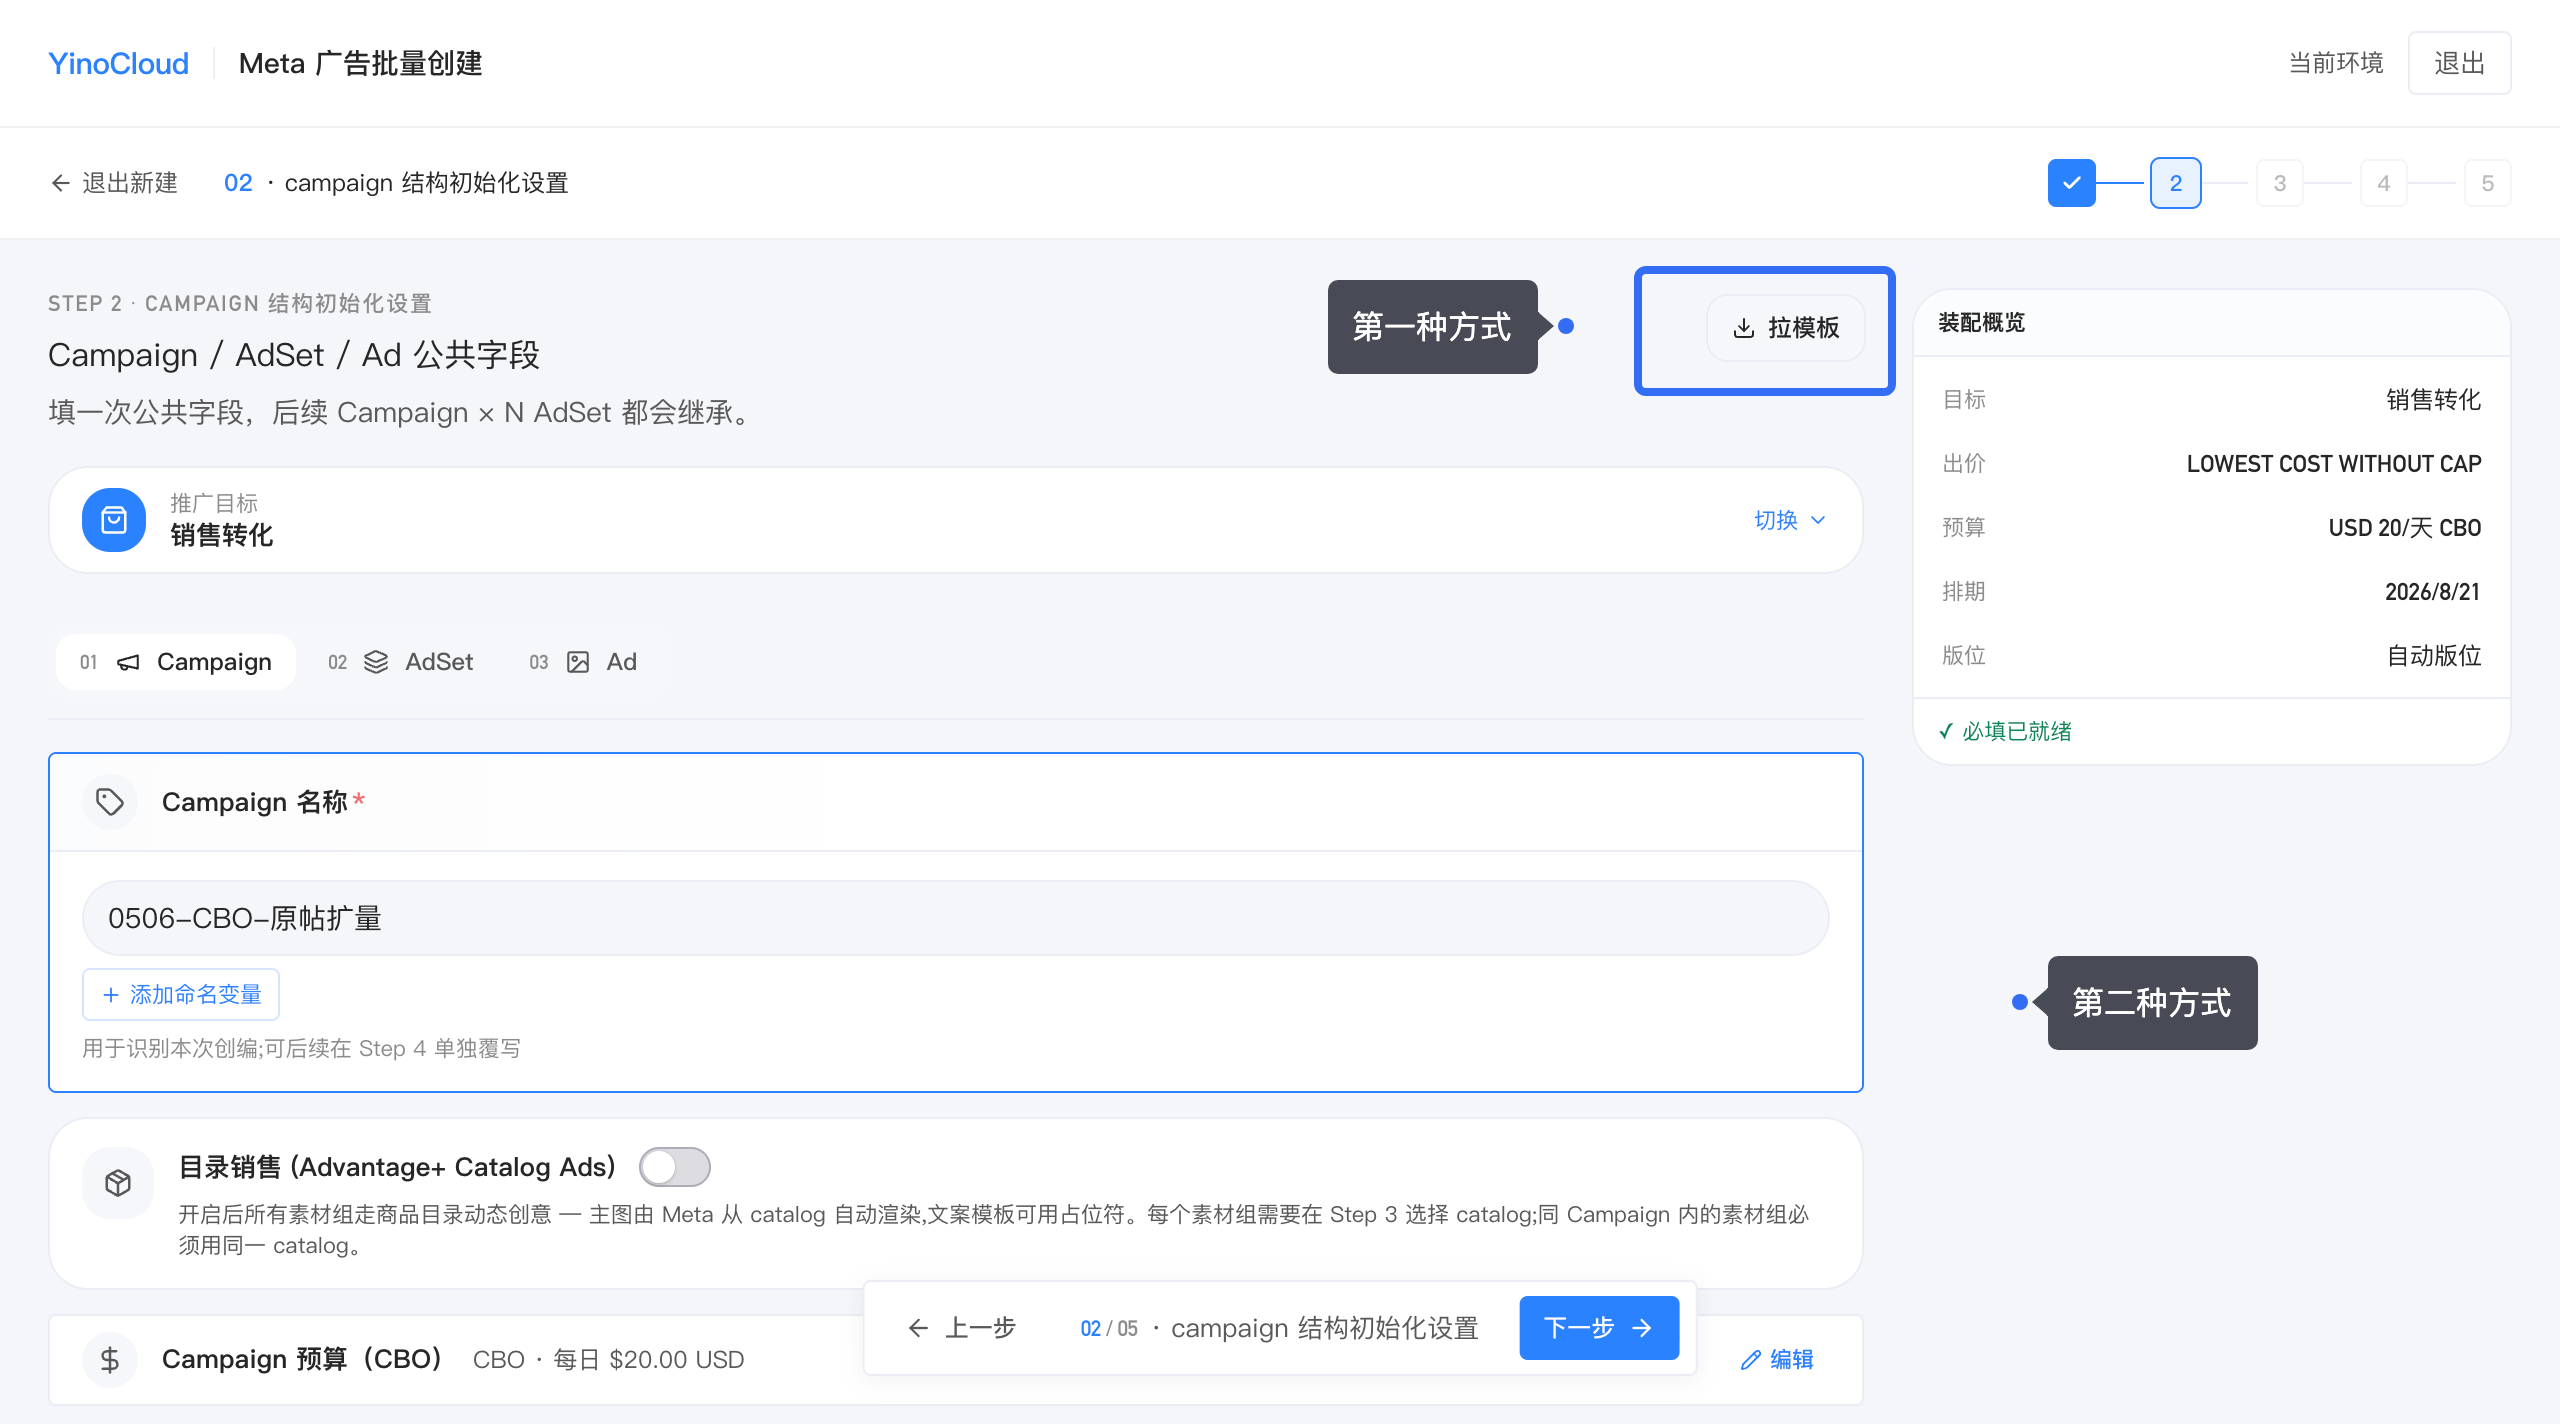The width and height of the screenshot is (2560, 1424).
Task: Switch to the 01 Campaign tab
Action: pyautogui.click(x=176, y=662)
